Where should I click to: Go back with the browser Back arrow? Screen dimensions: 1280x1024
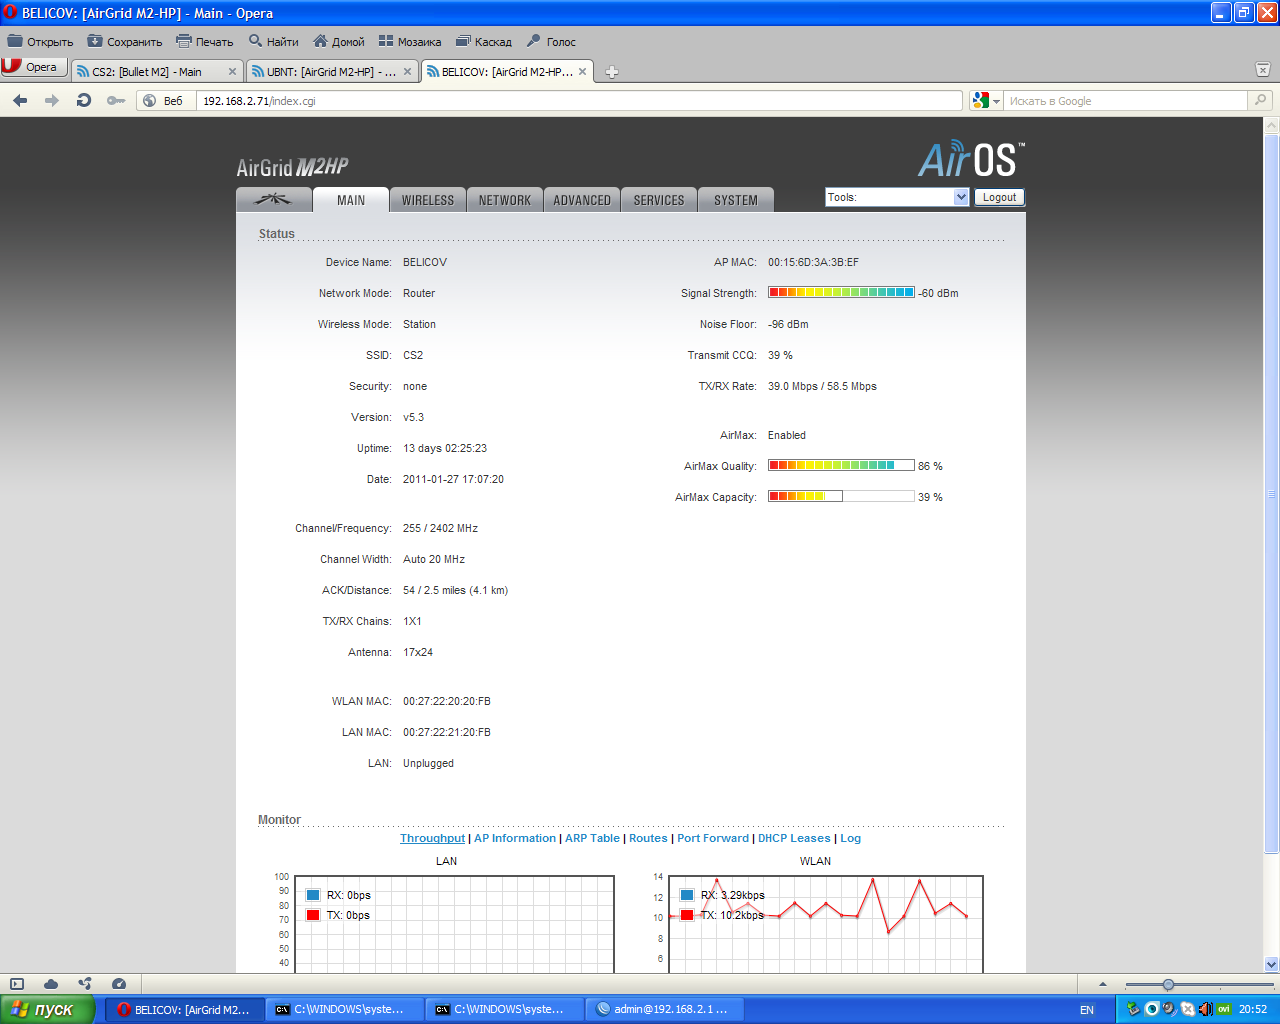click(20, 100)
